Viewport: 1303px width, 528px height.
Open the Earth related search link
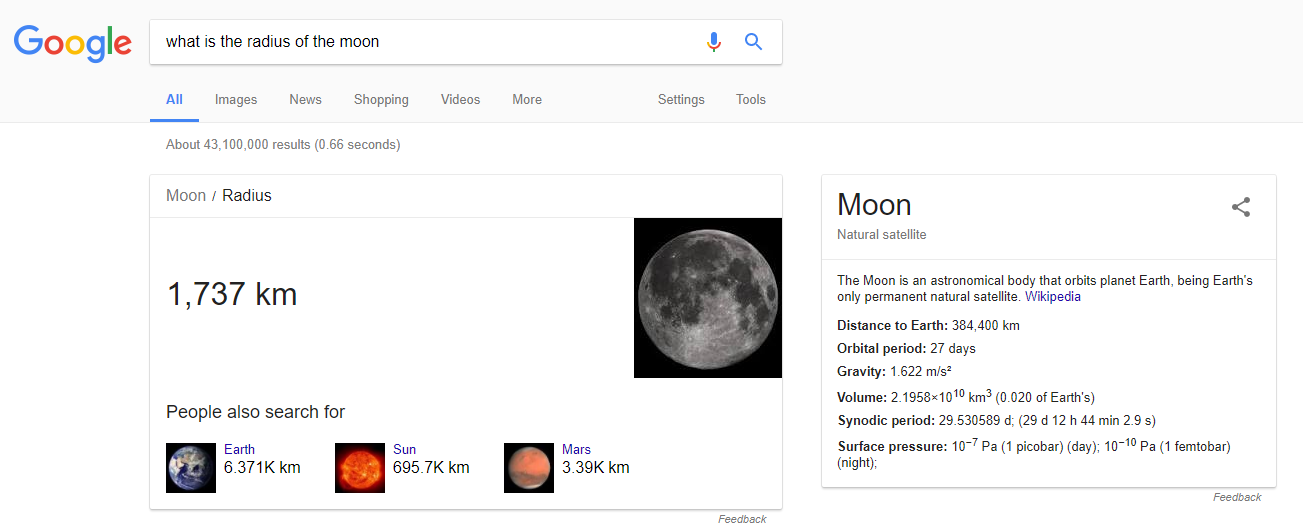click(x=239, y=450)
